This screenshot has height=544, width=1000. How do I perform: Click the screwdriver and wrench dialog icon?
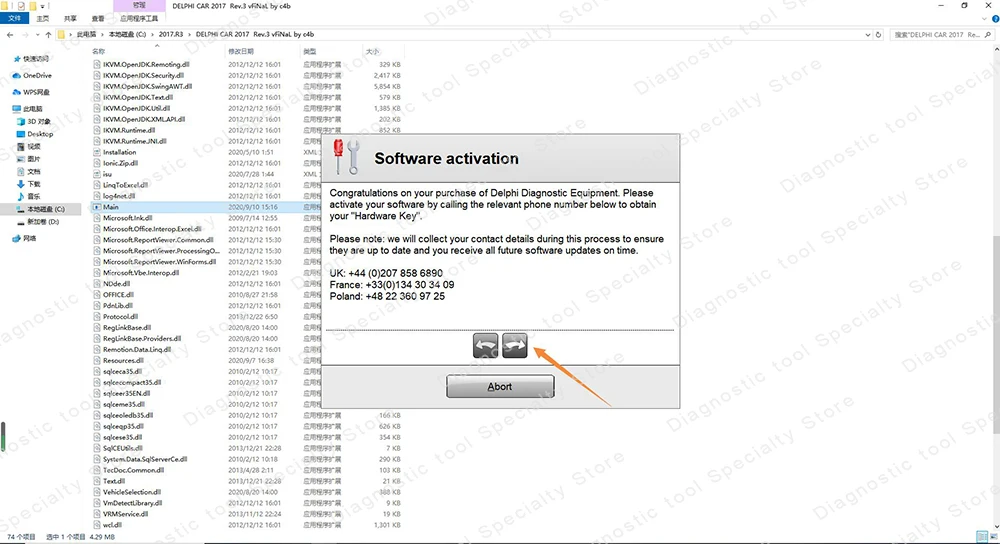[346, 156]
